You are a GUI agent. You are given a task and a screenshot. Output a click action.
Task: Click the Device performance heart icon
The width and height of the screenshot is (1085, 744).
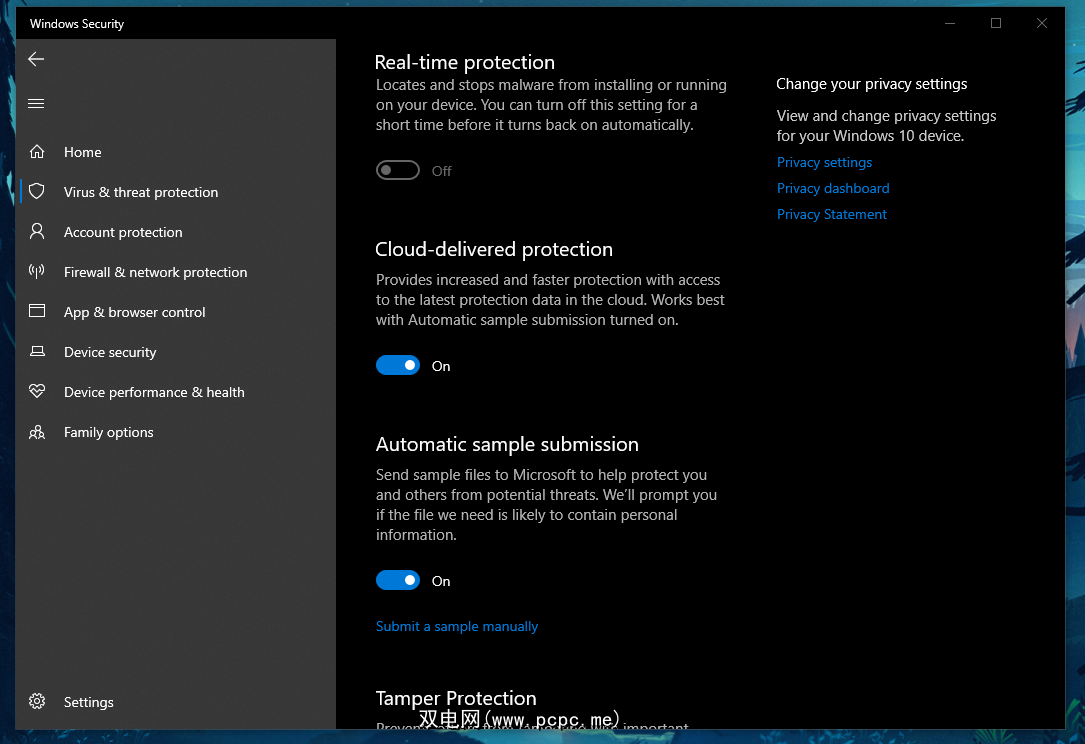pos(37,392)
